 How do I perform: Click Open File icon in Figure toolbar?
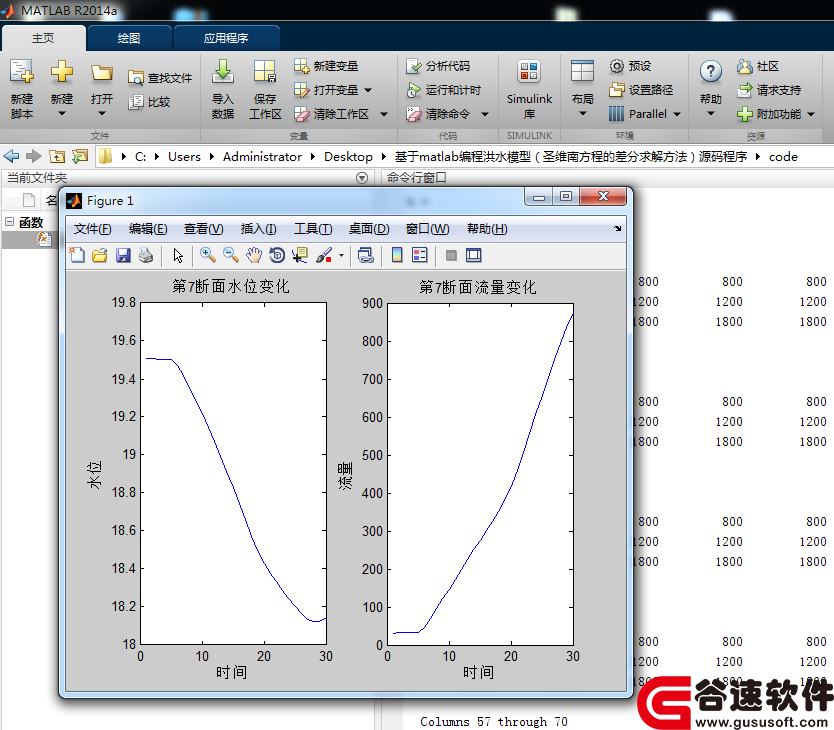tap(100, 255)
